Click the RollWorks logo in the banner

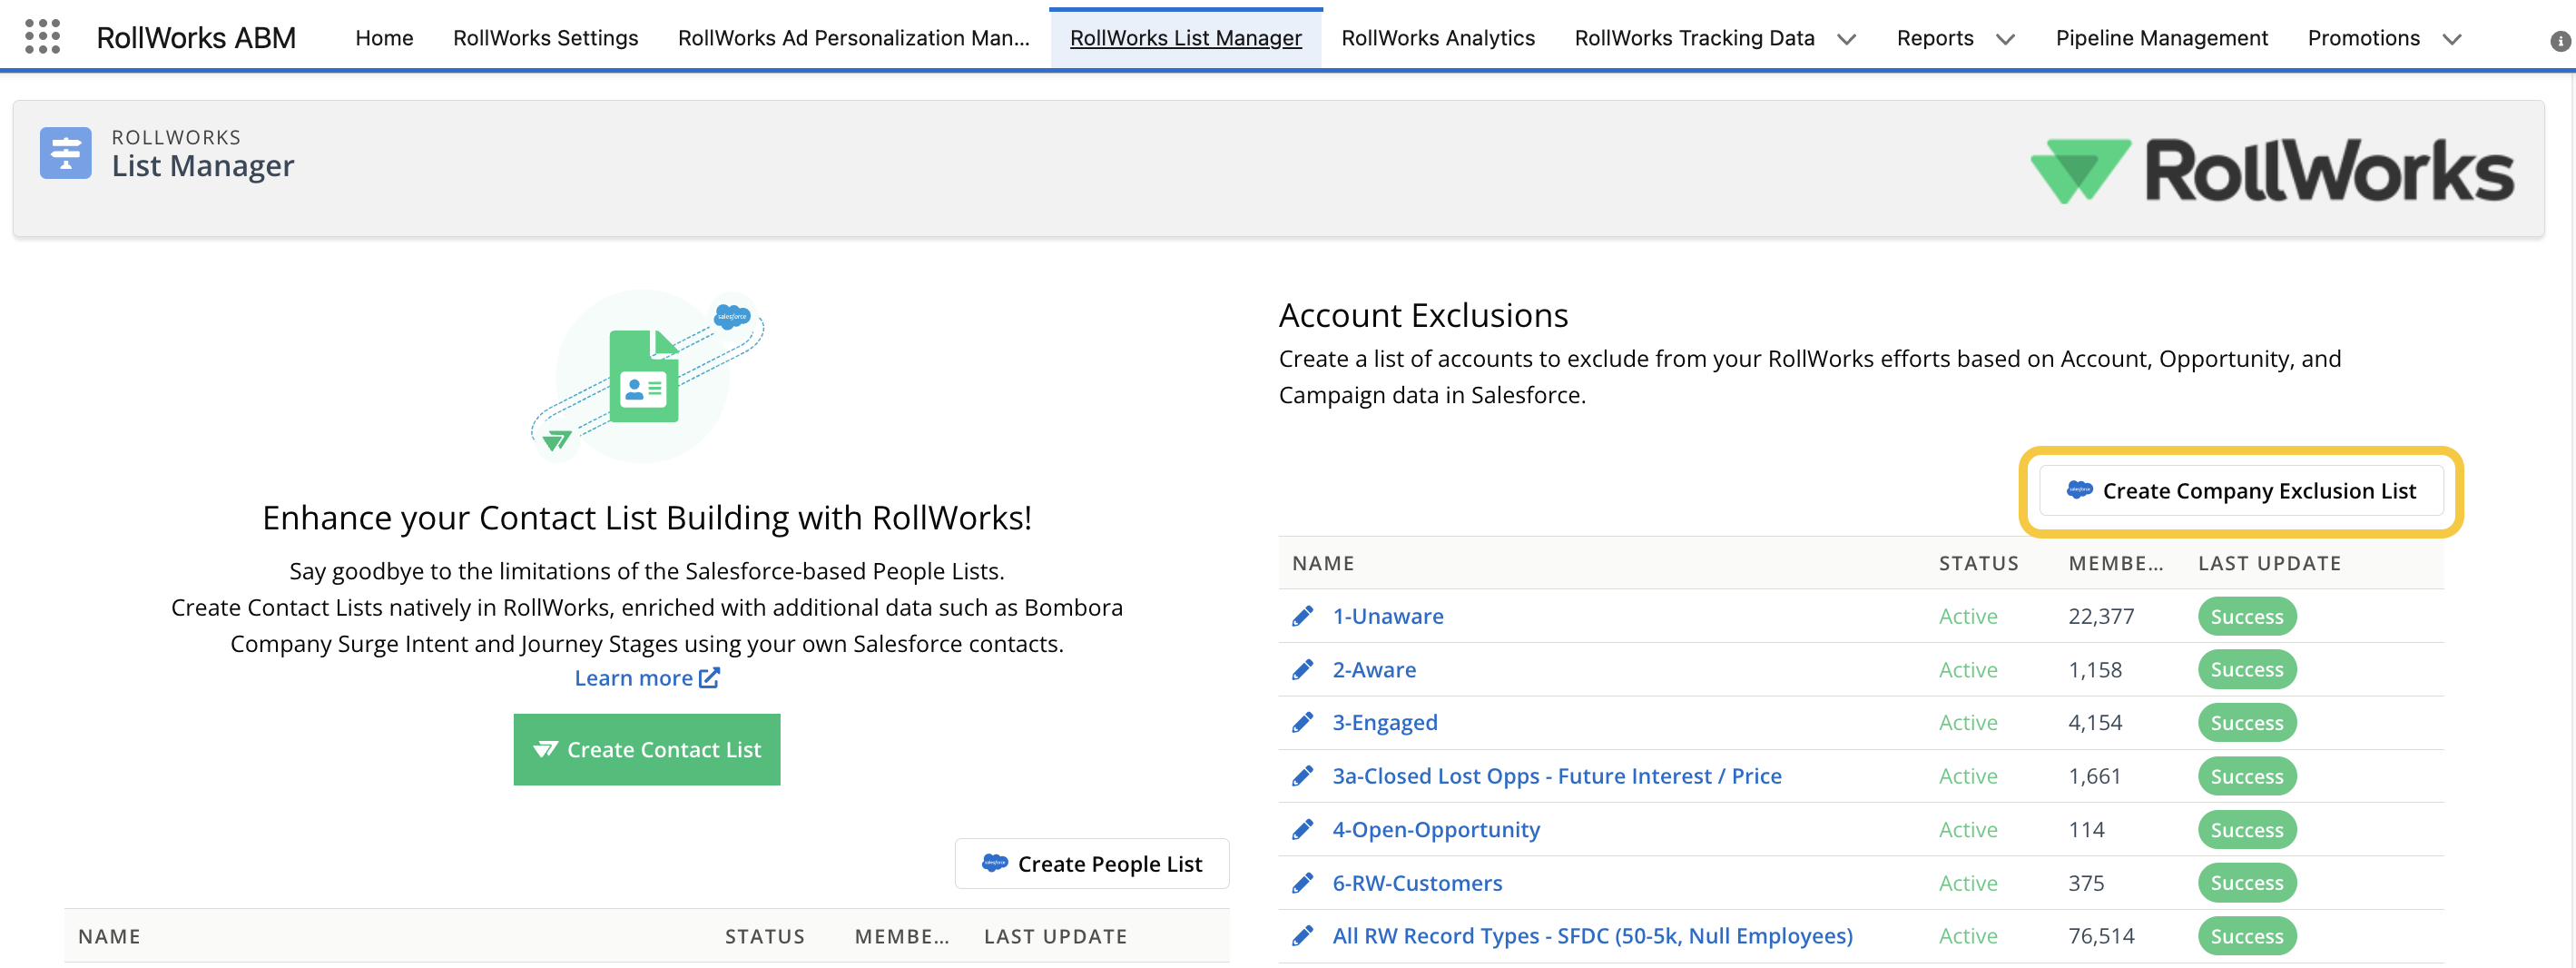(x=2271, y=171)
